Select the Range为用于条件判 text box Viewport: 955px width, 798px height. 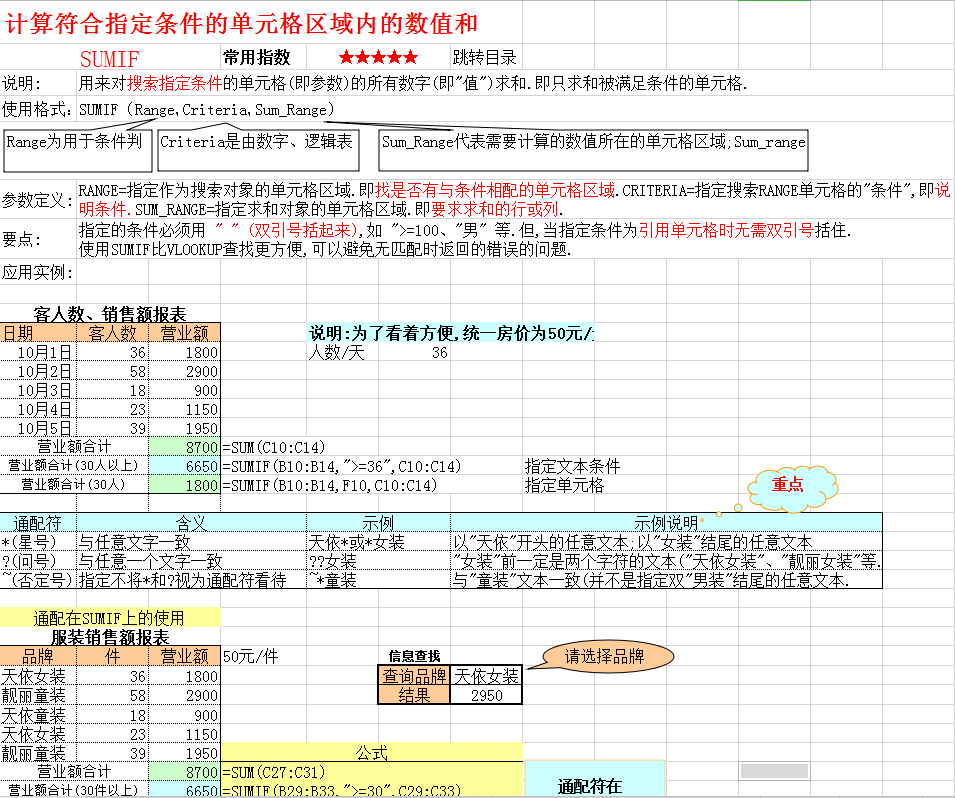click(78, 150)
